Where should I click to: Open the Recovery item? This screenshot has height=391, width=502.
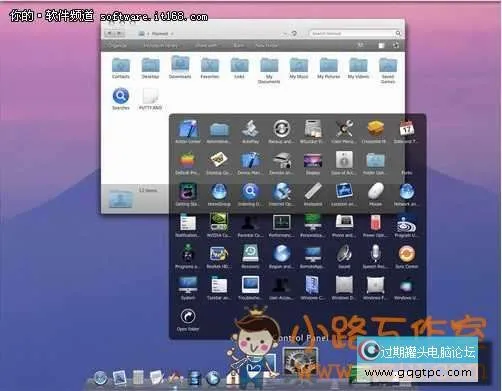[x=250, y=257]
